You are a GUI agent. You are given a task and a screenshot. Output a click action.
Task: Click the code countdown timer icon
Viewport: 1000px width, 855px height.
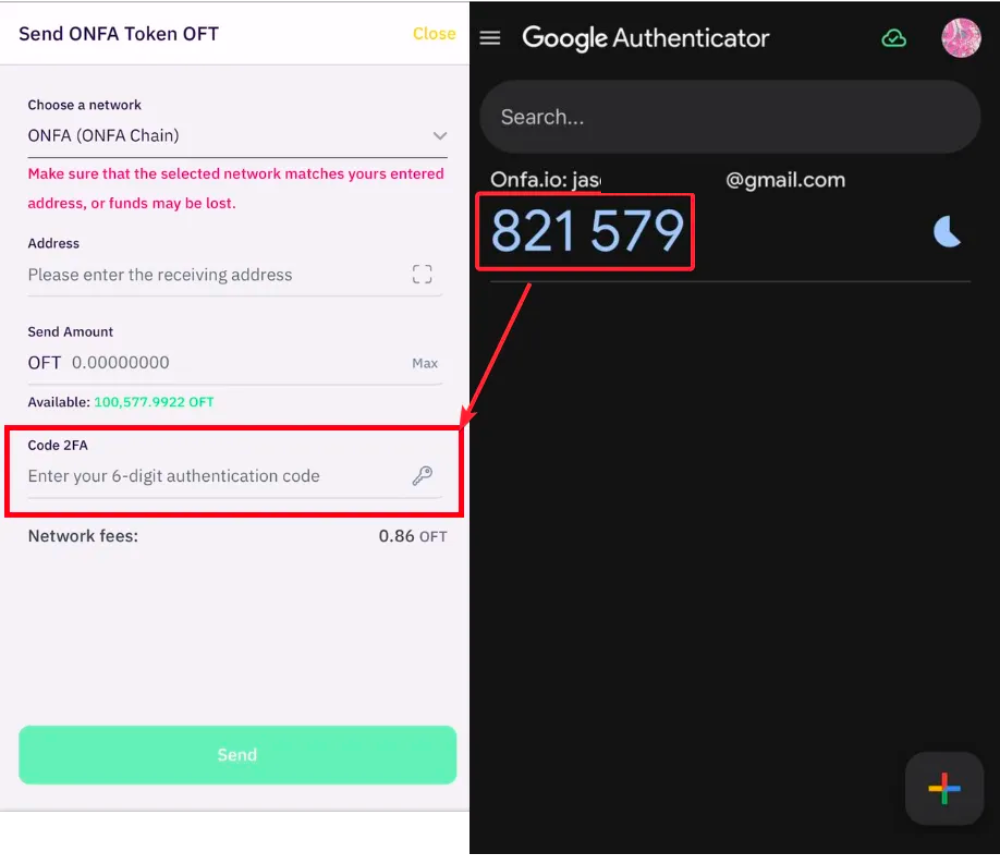pos(946,232)
